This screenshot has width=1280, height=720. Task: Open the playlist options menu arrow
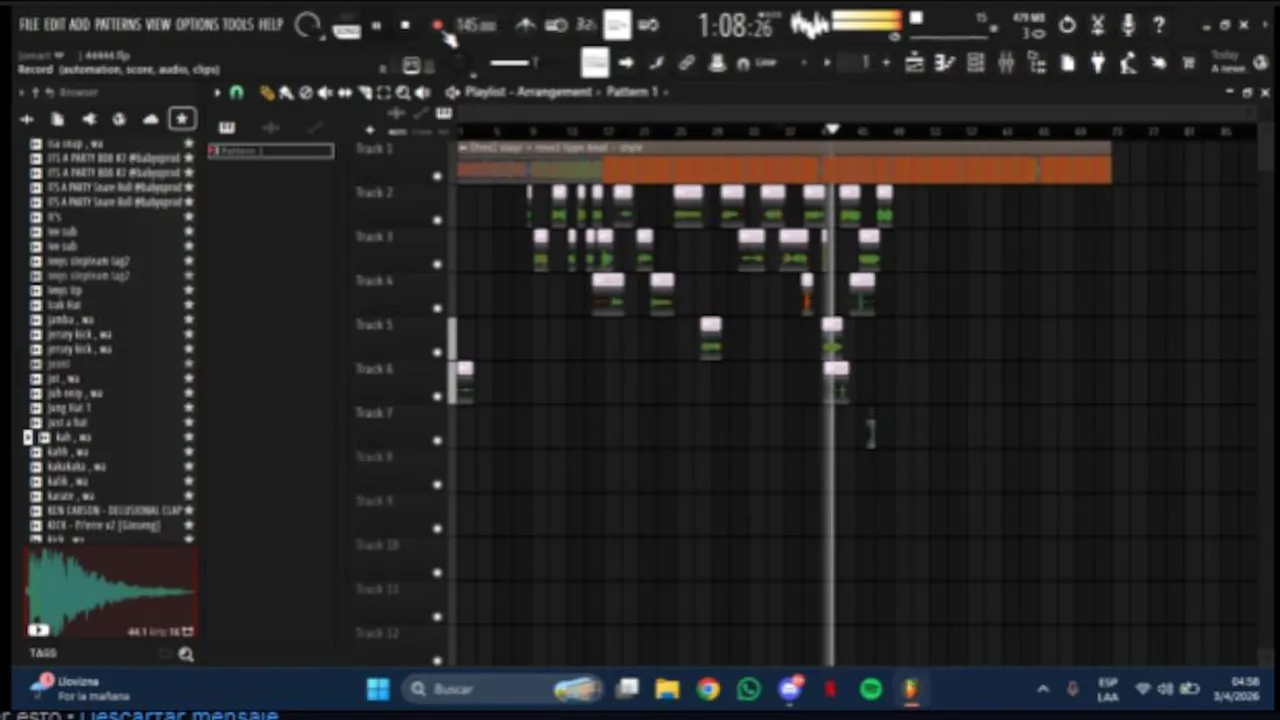[217, 93]
